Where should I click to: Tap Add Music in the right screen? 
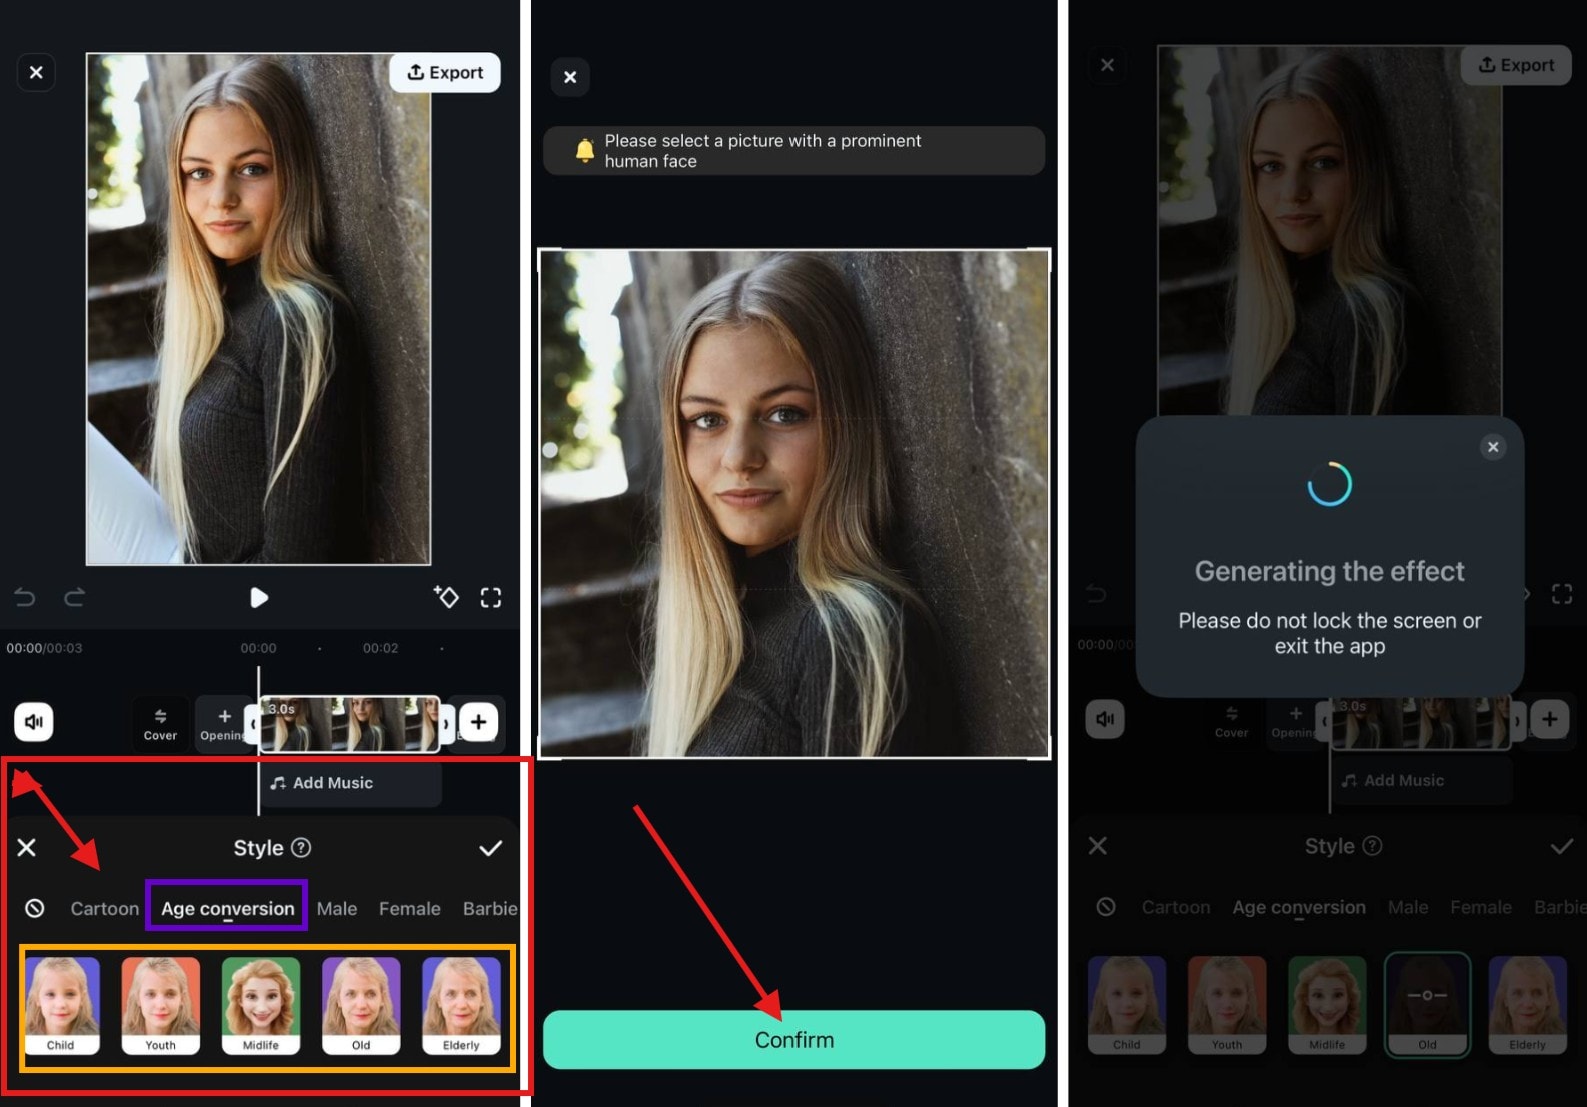point(1420,780)
